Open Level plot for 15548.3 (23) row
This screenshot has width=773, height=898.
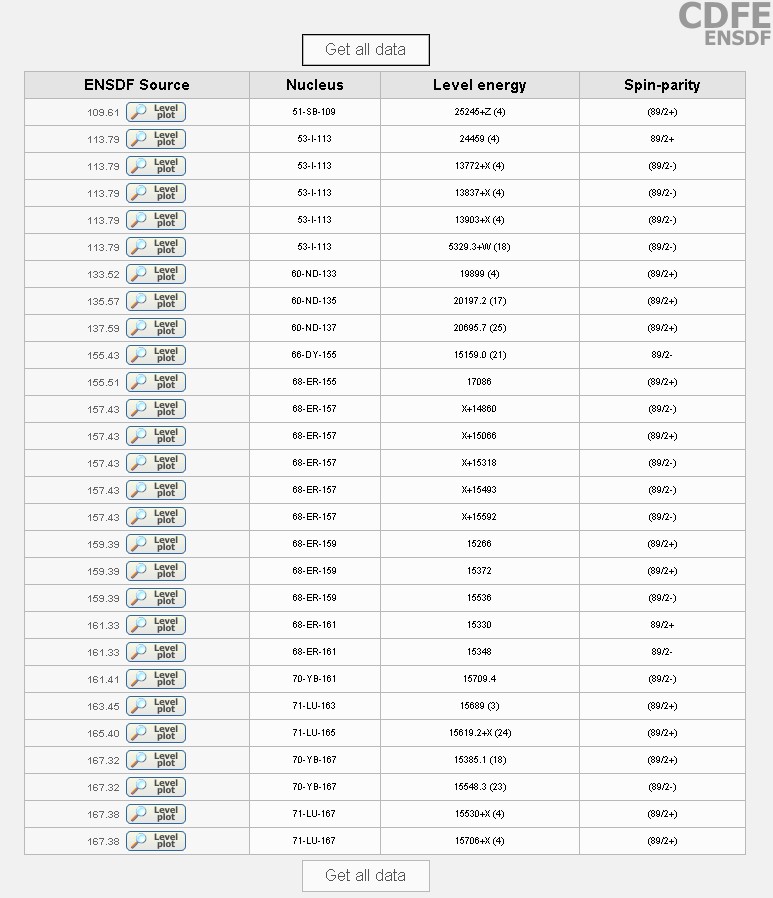[156, 787]
